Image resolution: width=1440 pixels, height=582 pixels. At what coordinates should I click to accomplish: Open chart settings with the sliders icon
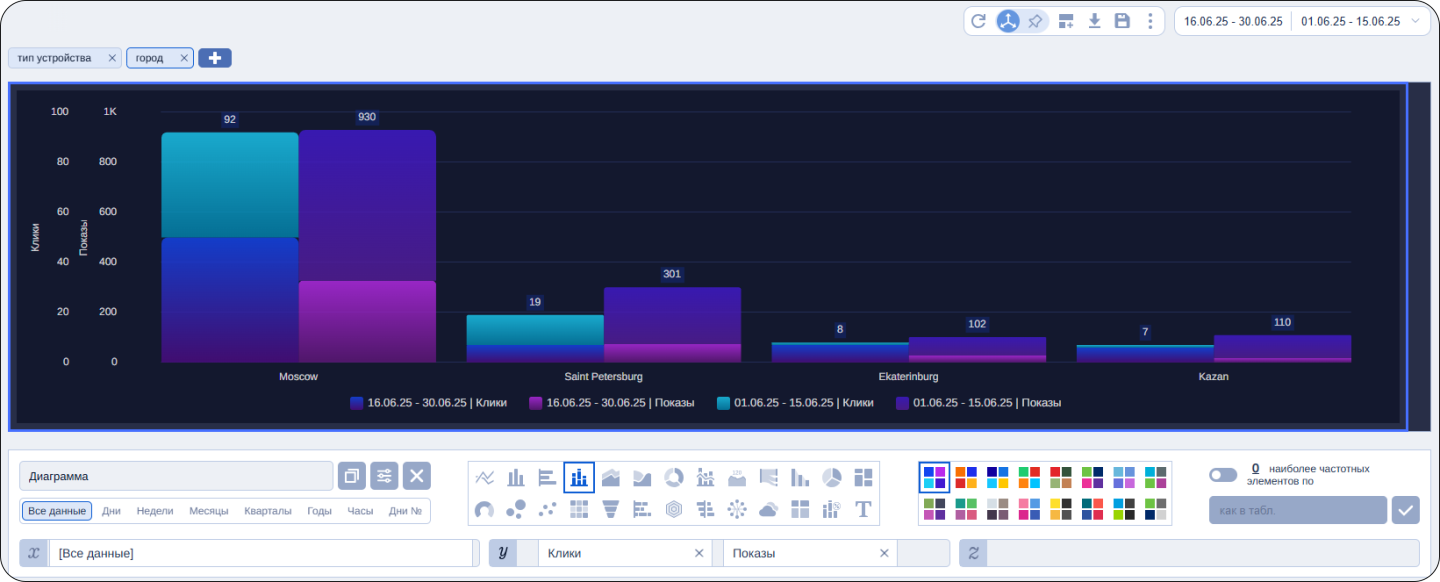(x=384, y=476)
